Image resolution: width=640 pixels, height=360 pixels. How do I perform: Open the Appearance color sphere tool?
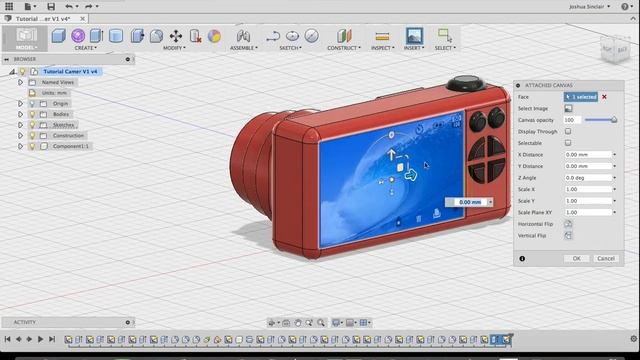[x=214, y=36]
